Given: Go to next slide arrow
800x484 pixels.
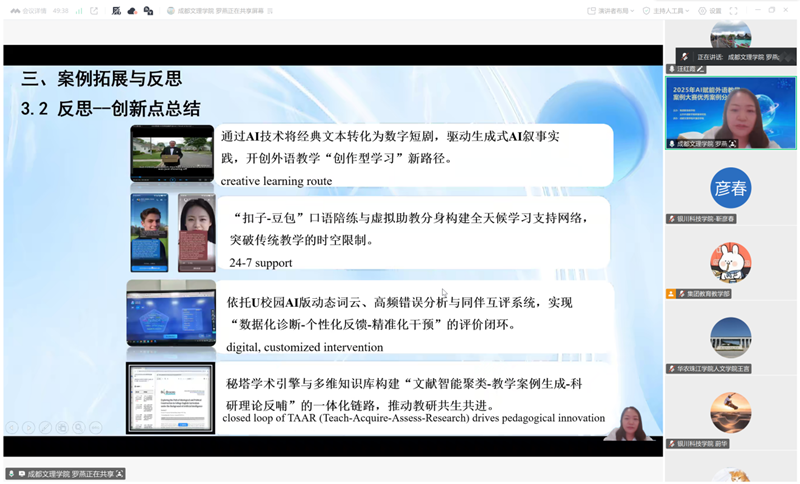Looking at the screenshot, I should pyautogui.click(x=29, y=427).
